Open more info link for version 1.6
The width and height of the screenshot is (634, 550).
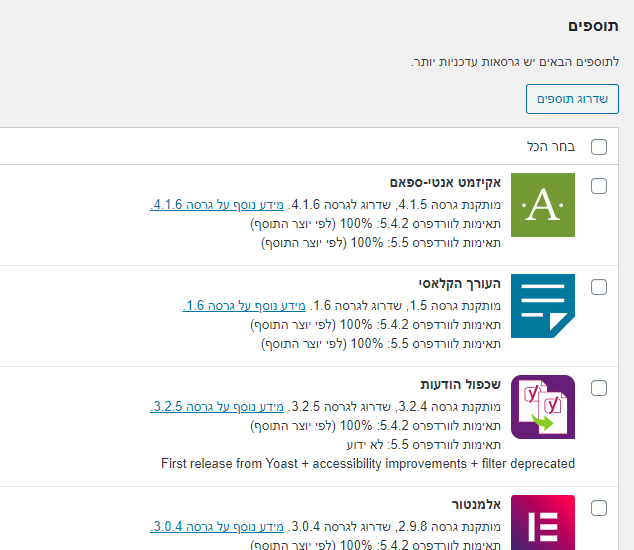pos(244,306)
